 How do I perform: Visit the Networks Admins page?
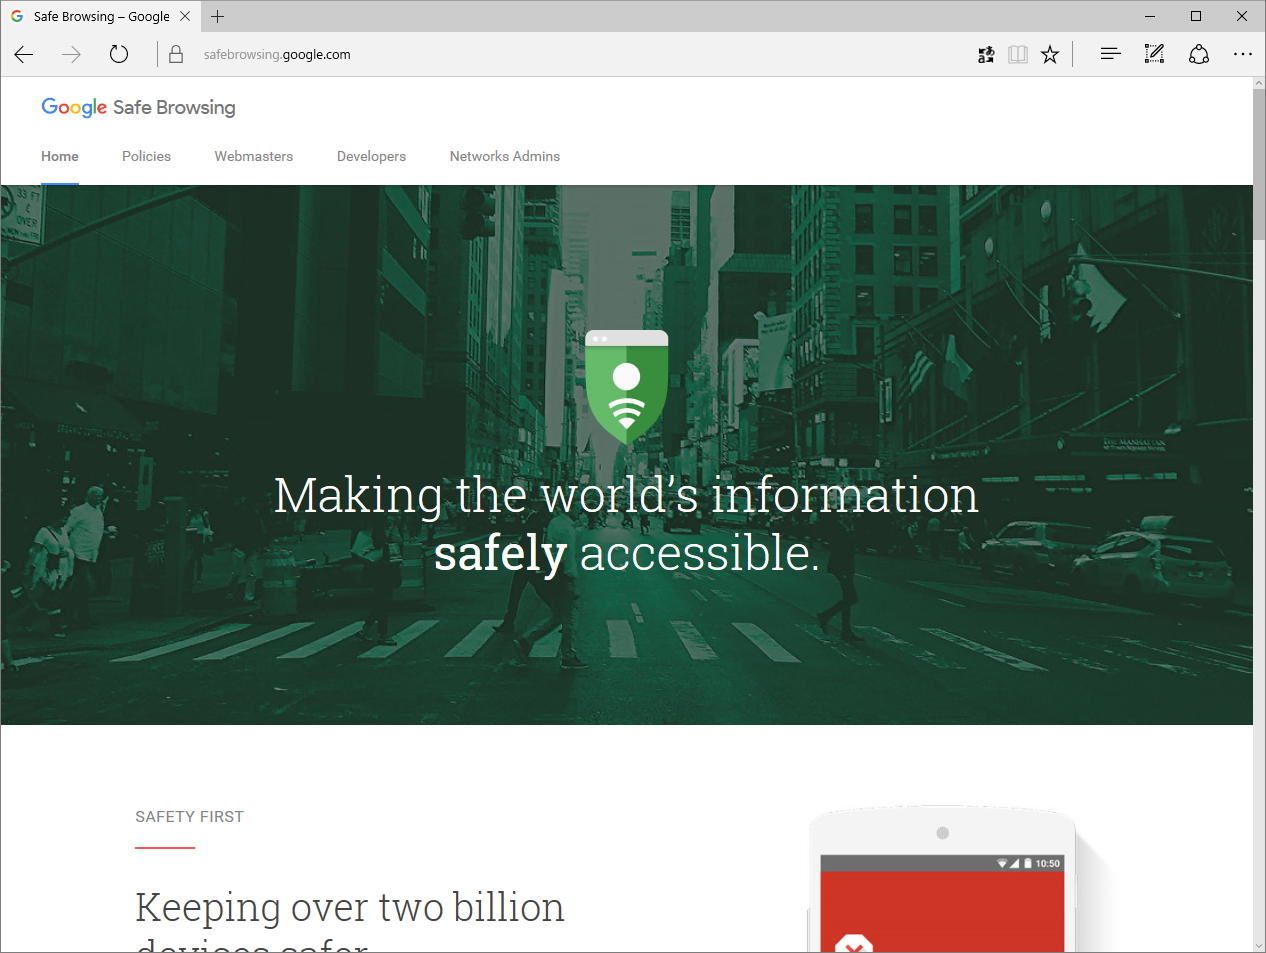point(504,156)
